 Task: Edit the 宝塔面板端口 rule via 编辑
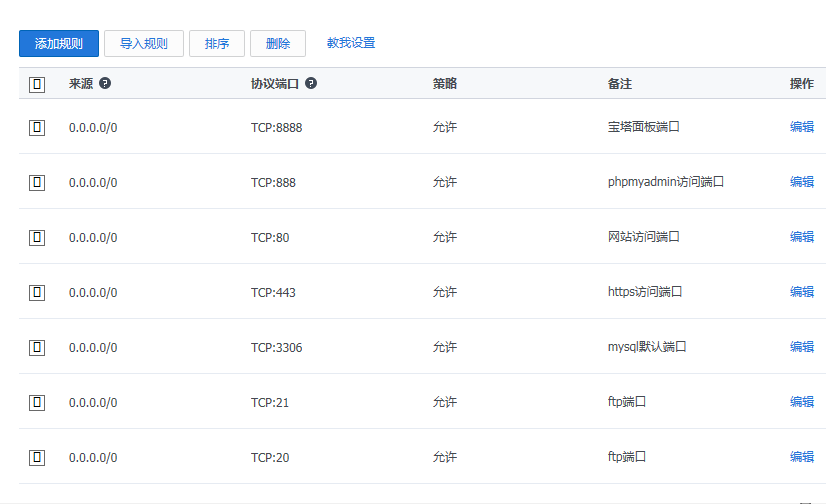coord(802,127)
